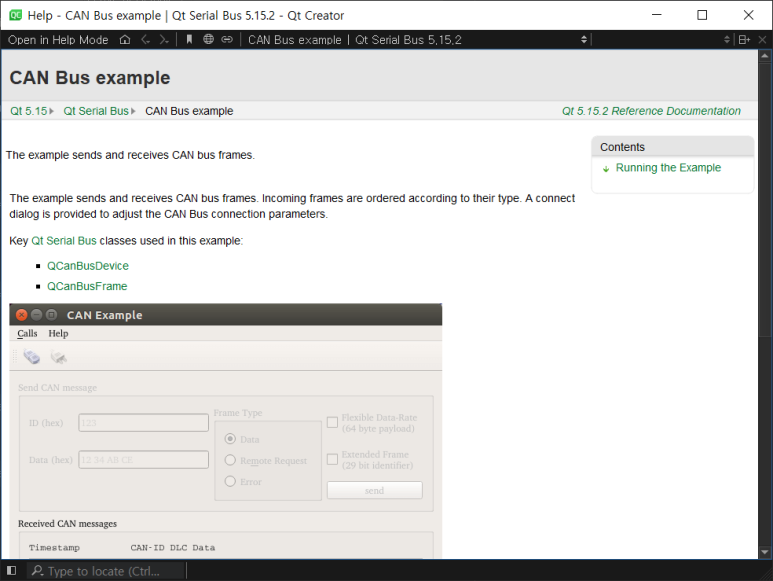Viewport: 773px width, 581px height.
Task: Toggle the sidebar icon in status bar
Action: (11, 571)
